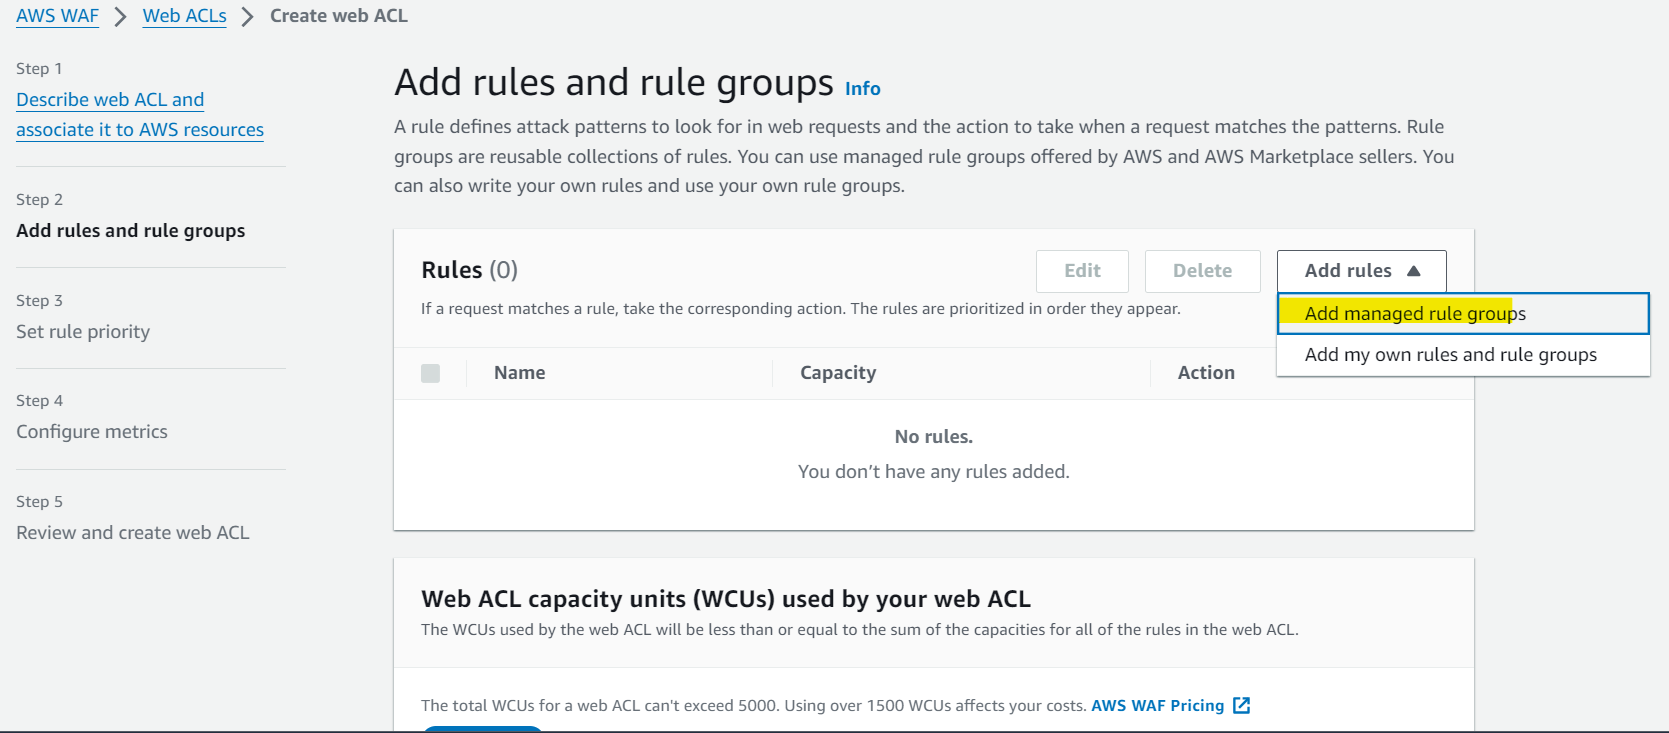Go to Web ACLs breadcrumb
Viewport: 1669px width, 733px height.
click(185, 16)
